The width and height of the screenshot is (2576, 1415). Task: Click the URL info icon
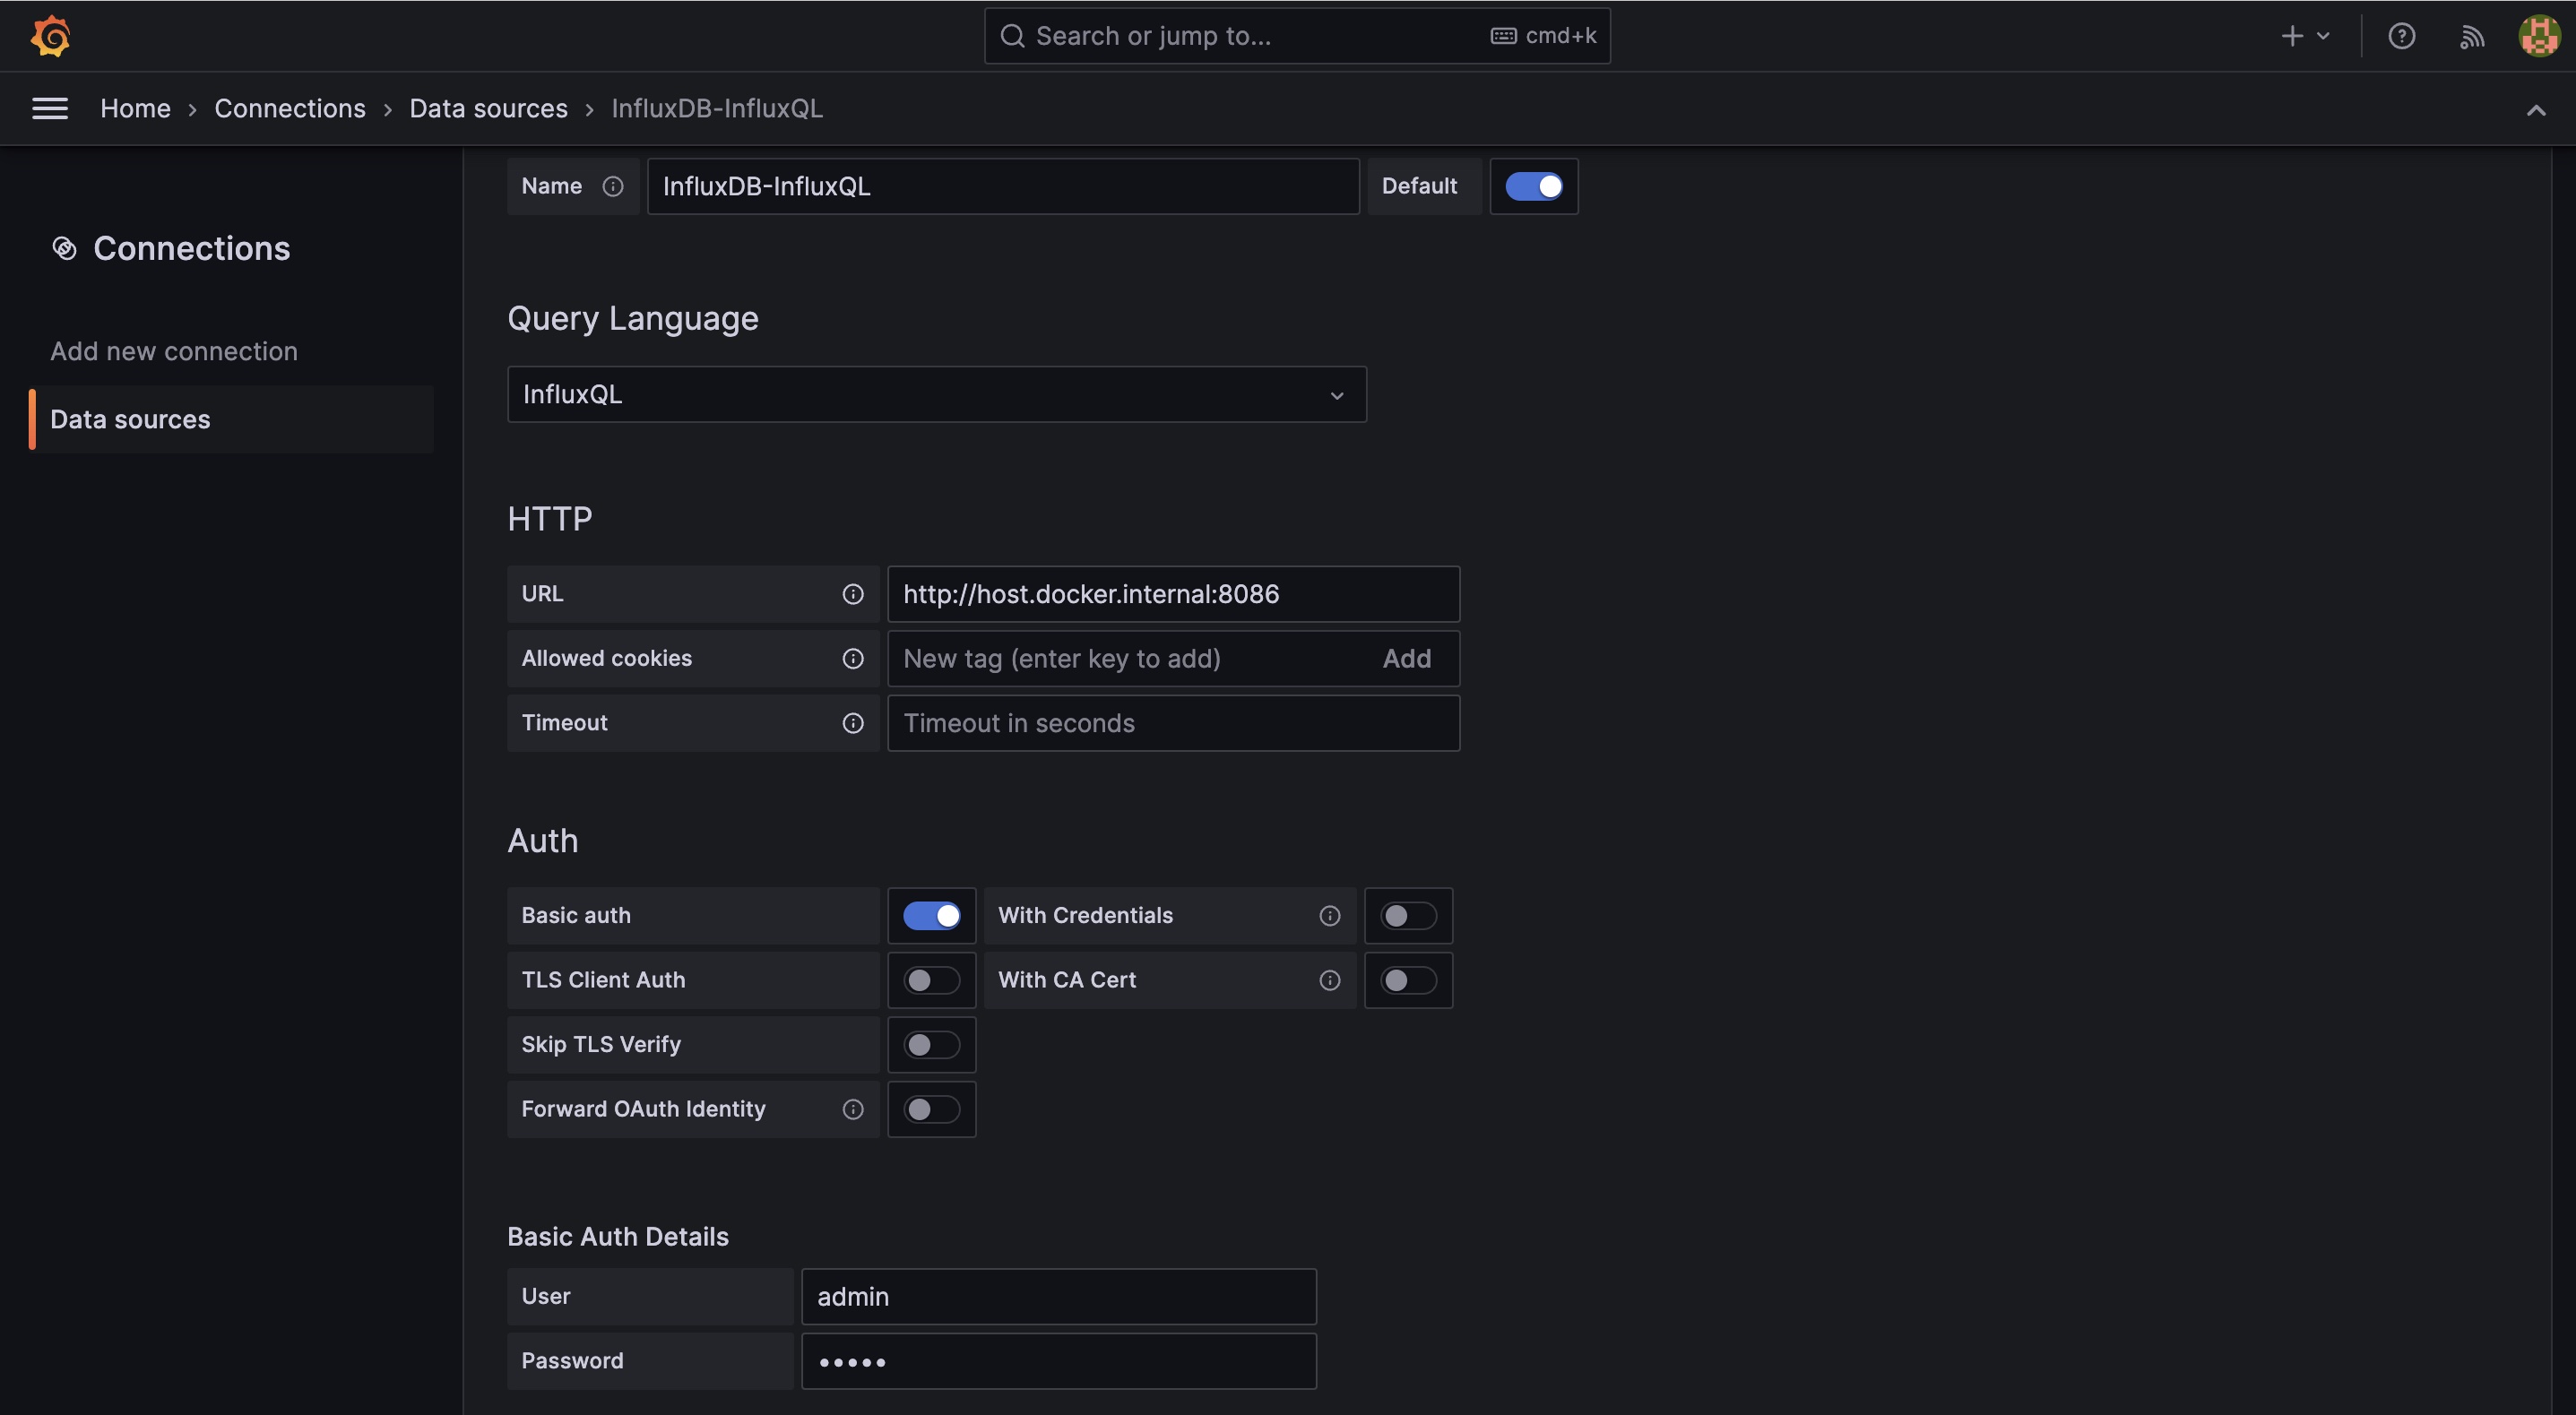(x=853, y=594)
